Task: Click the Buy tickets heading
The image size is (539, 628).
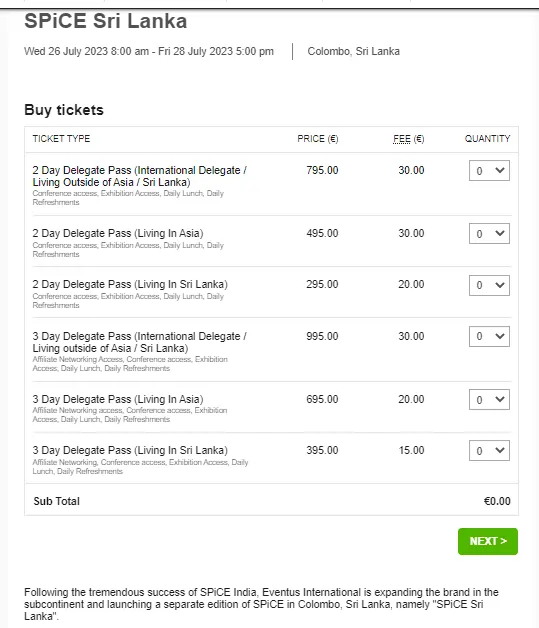Action: pos(64,110)
